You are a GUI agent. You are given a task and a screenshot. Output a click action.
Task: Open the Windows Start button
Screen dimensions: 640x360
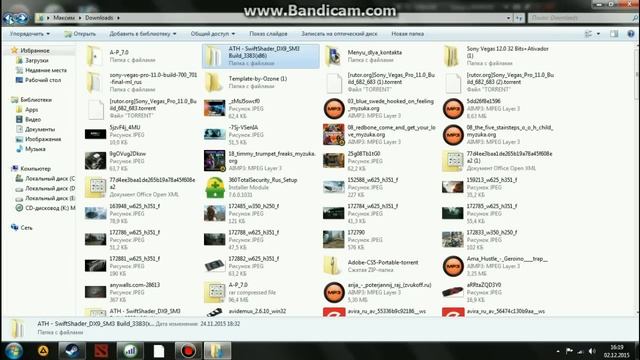click(x=13, y=351)
